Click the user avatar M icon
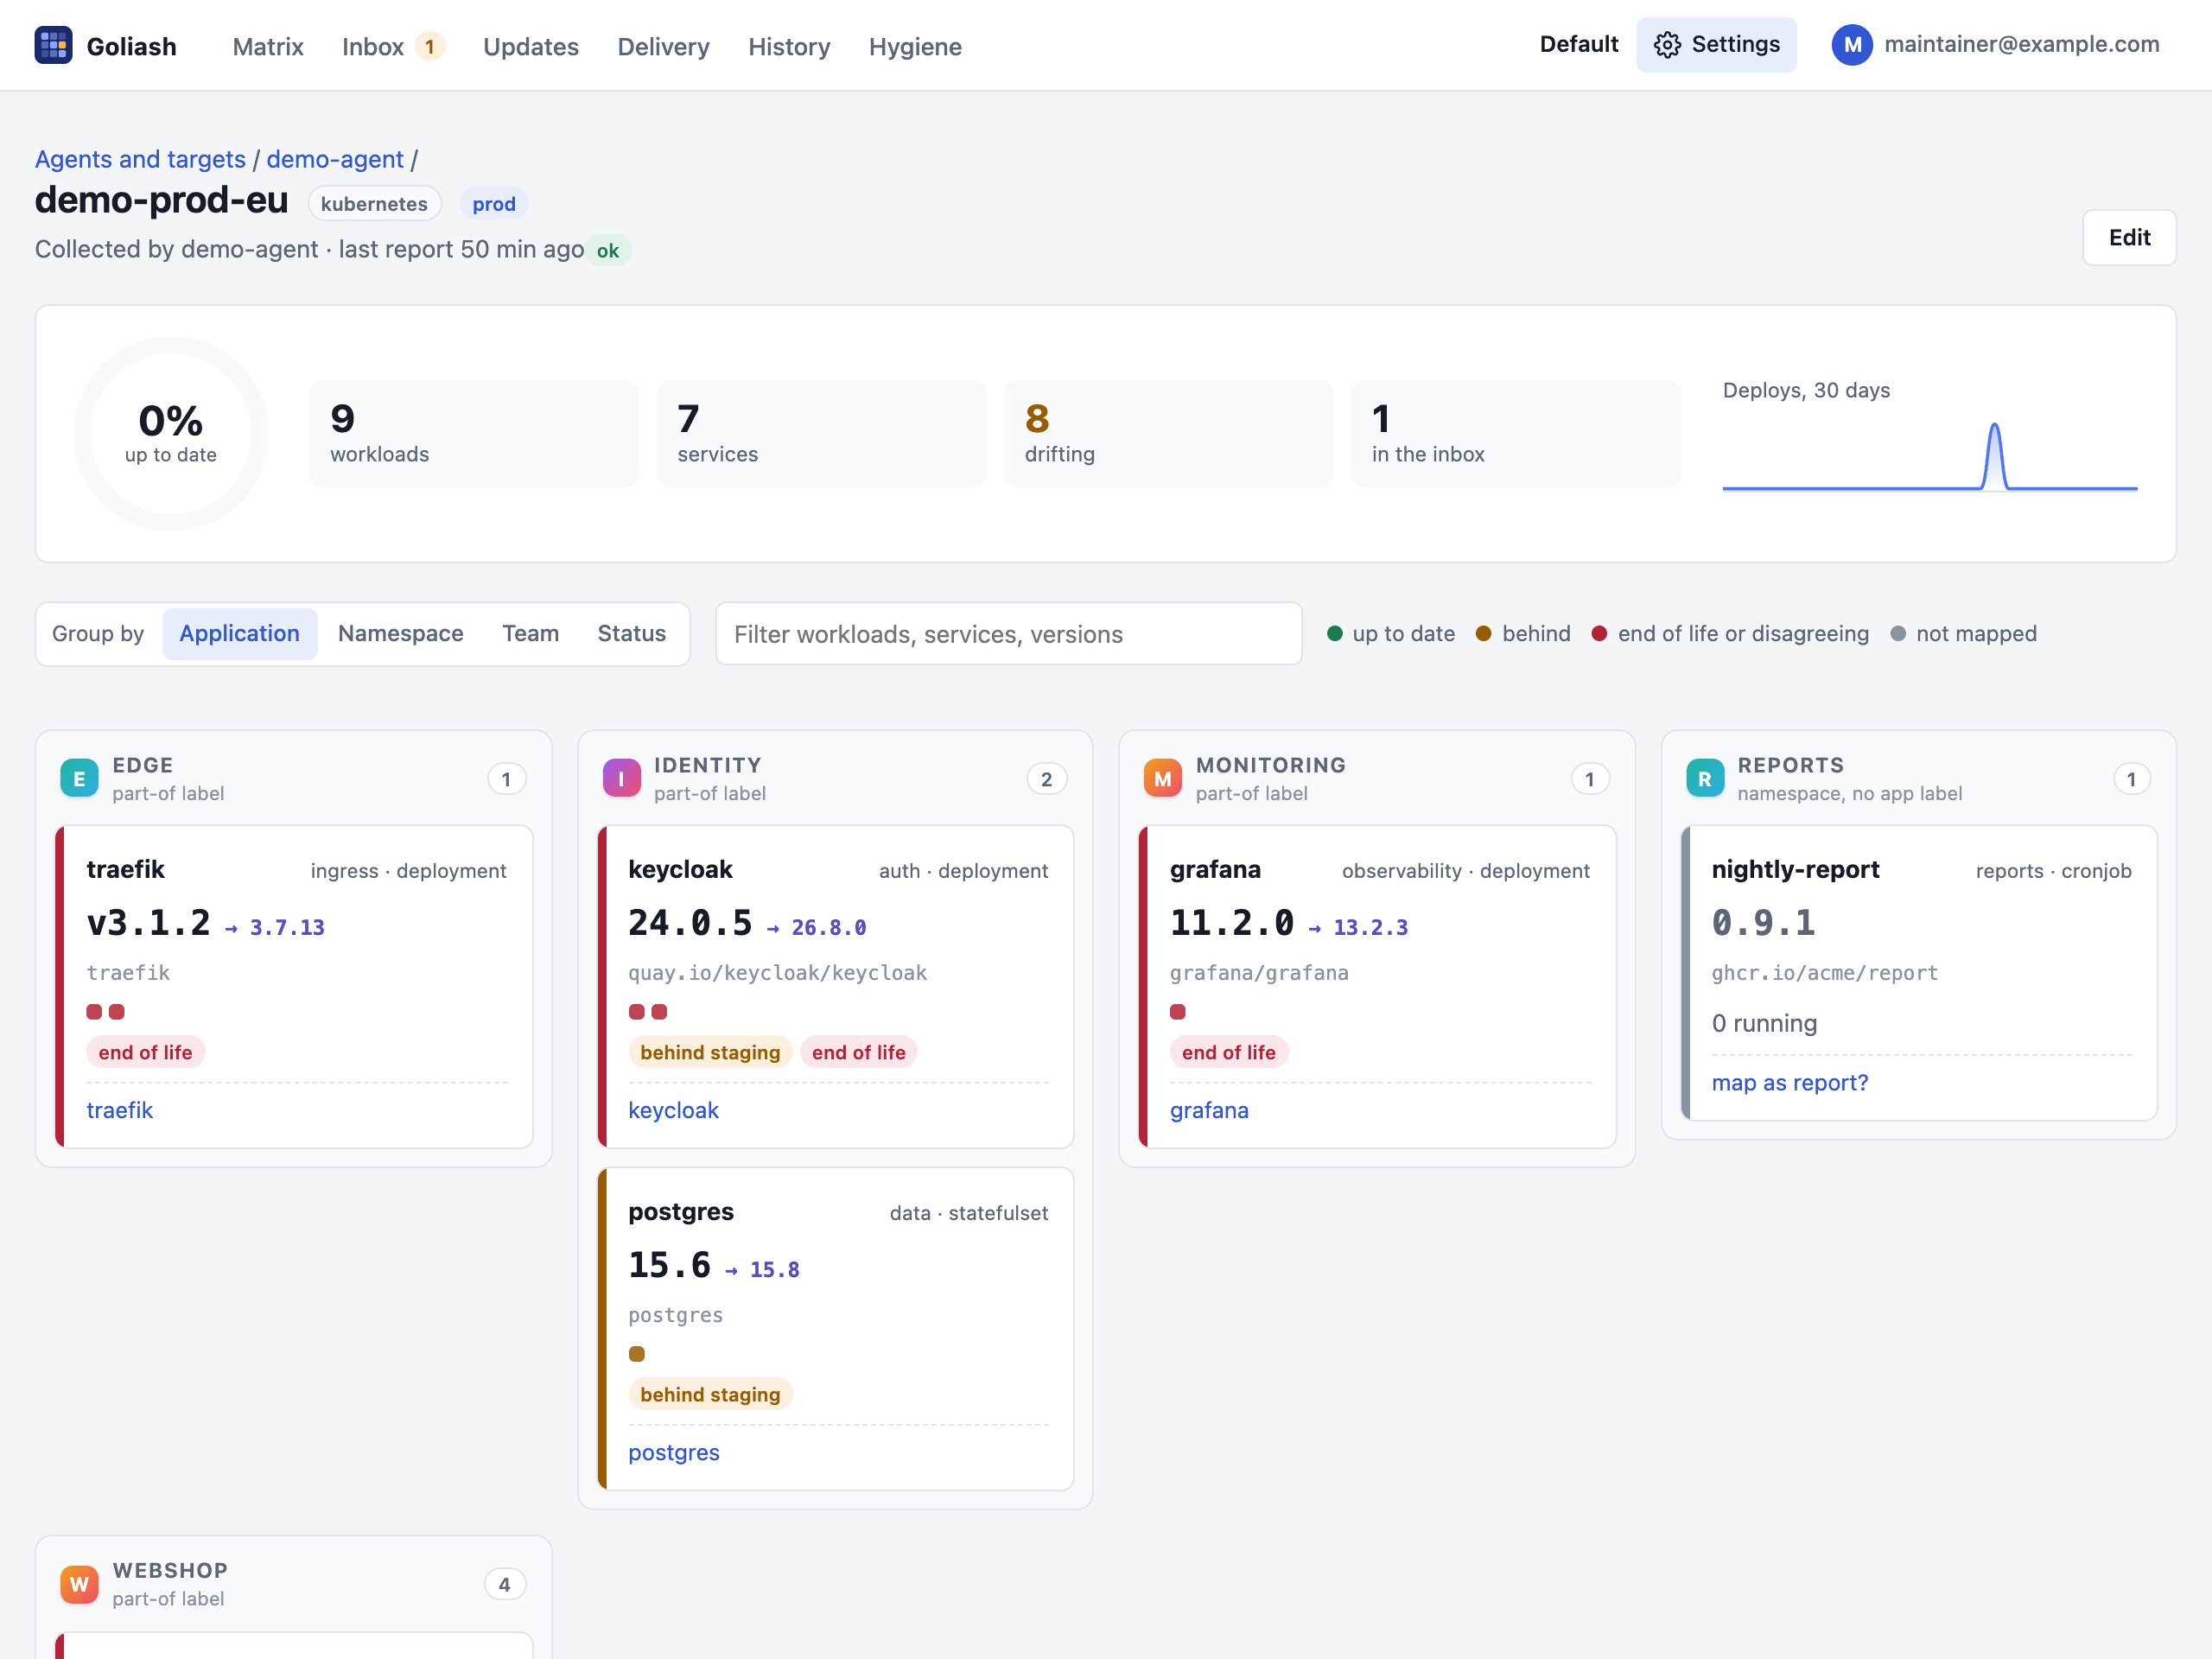2212x1659 pixels. 1851,45
